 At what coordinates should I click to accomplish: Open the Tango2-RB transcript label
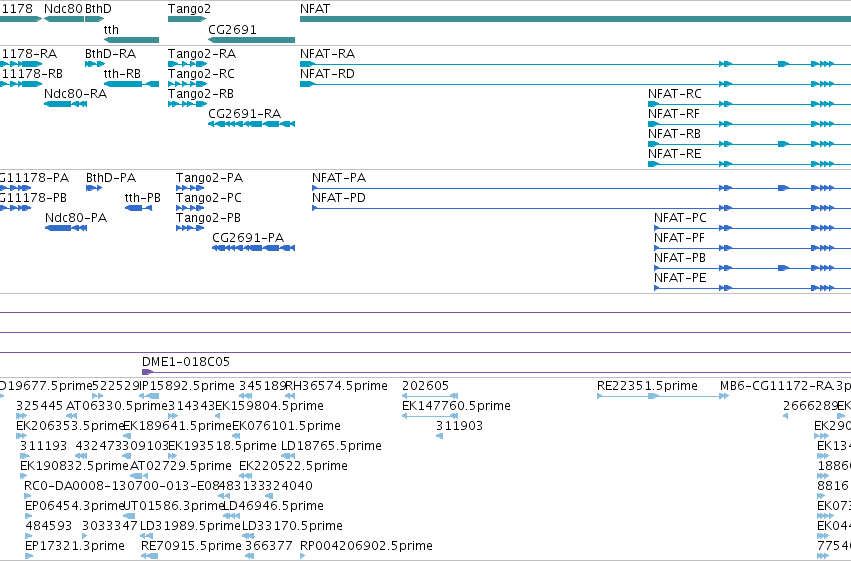(x=201, y=94)
